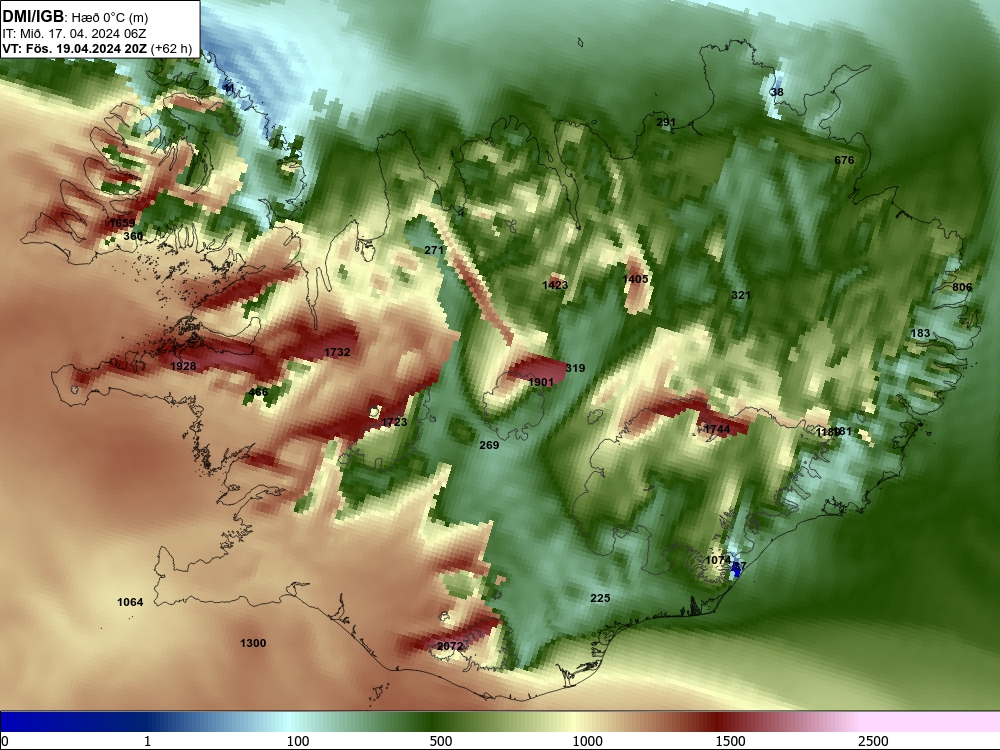The height and width of the screenshot is (750, 1000).
Task: Click the map value 183
Action: tap(920, 333)
